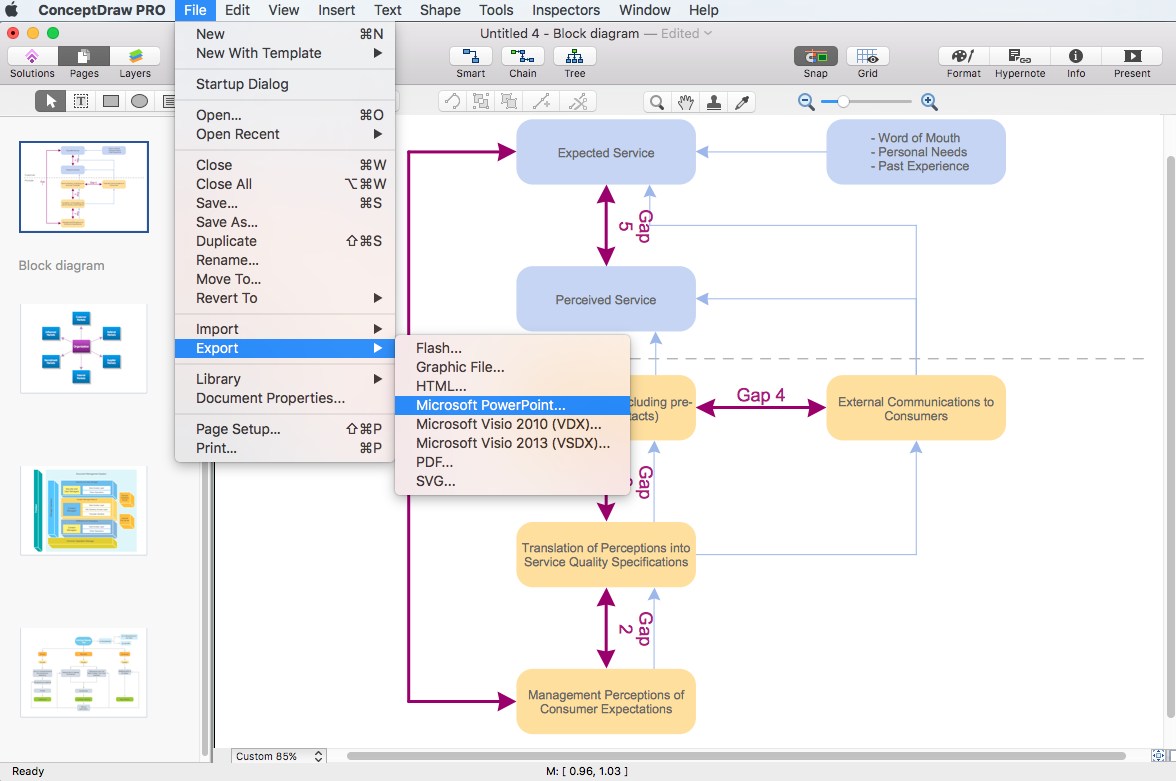The width and height of the screenshot is (1176, 781).
Task: Click the Chain connector icon
Action: click(x=522, y=57)
